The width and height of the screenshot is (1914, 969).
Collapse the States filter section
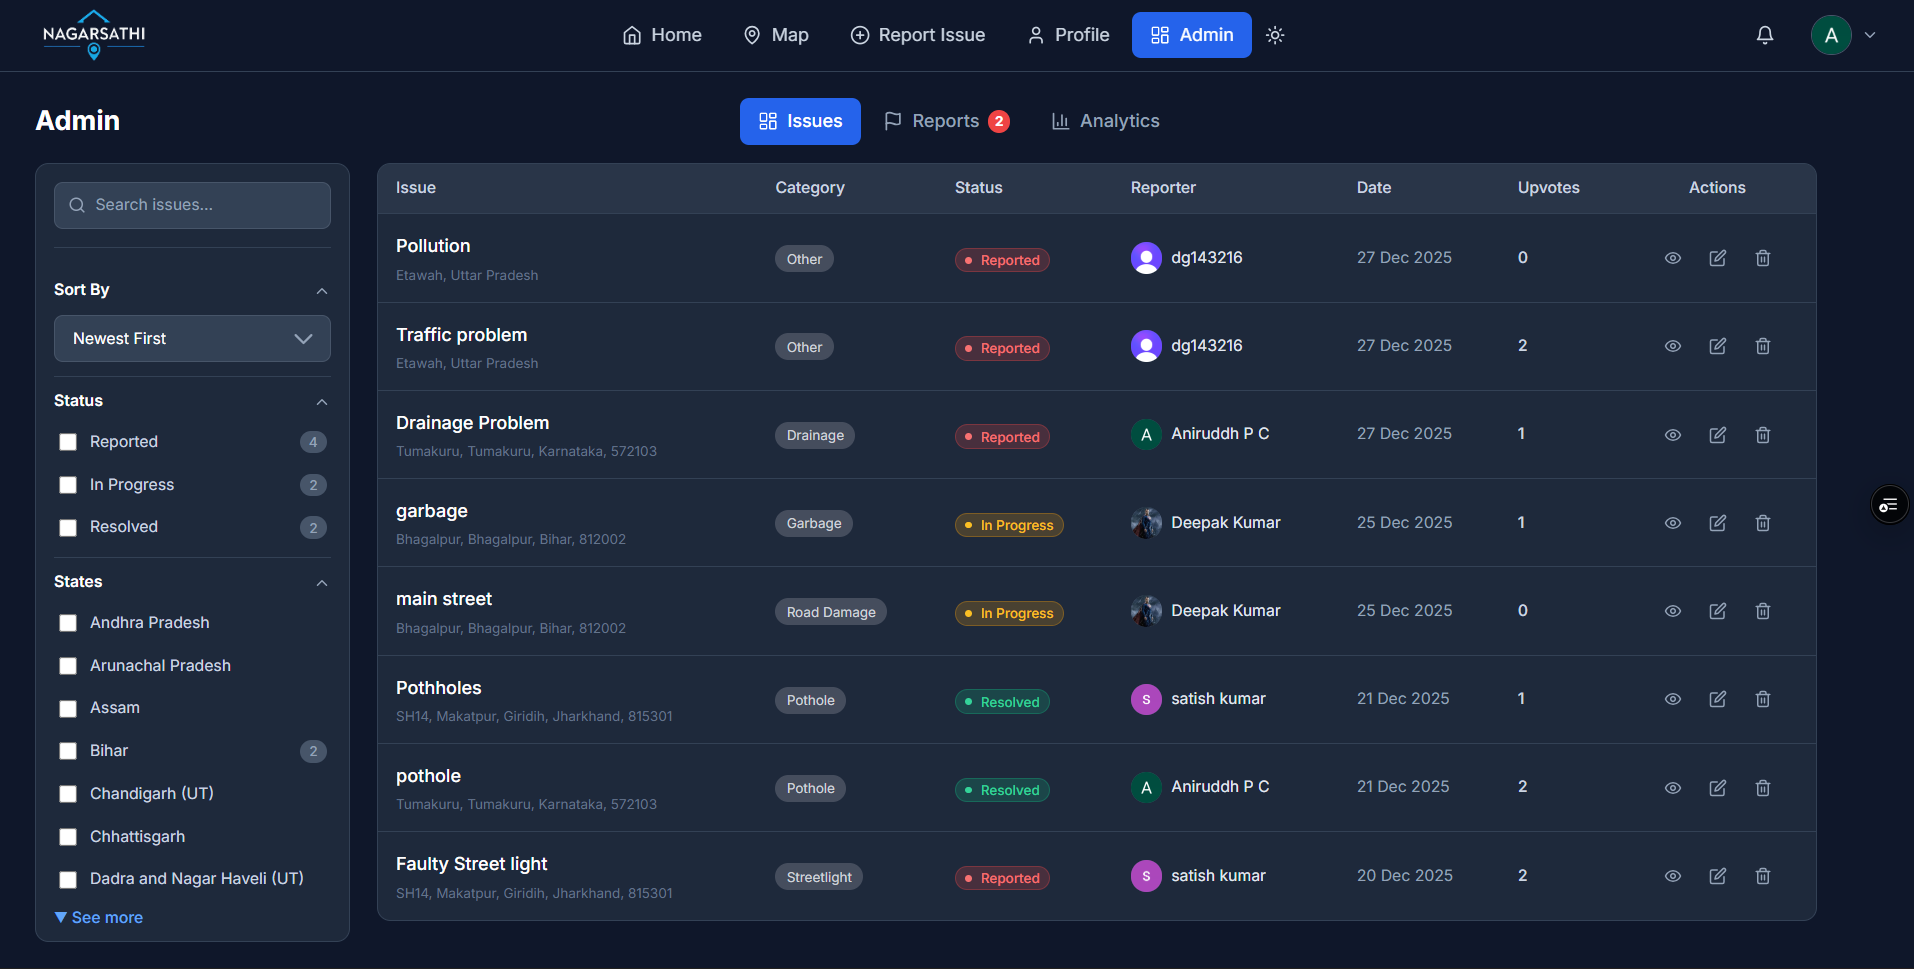coord(322,583)
